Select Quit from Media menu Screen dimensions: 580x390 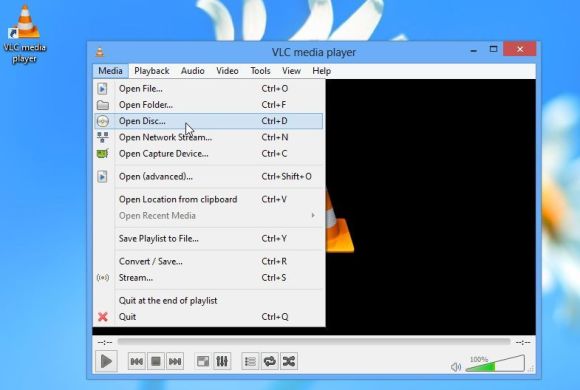pyautogui.click(x=209, y=317)
